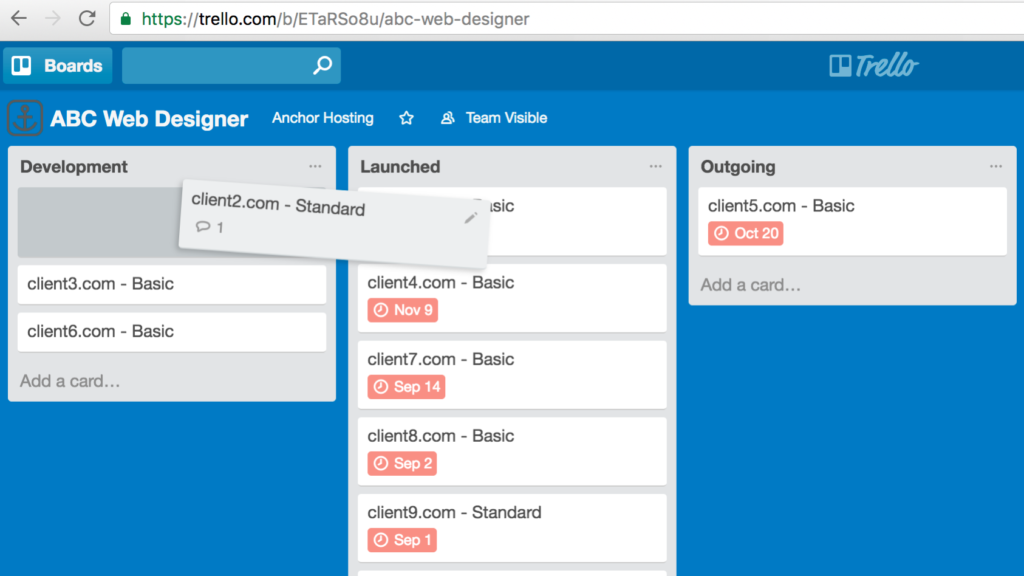
Task: Click the Oct 20 due date badge
Action: (745, 233)
